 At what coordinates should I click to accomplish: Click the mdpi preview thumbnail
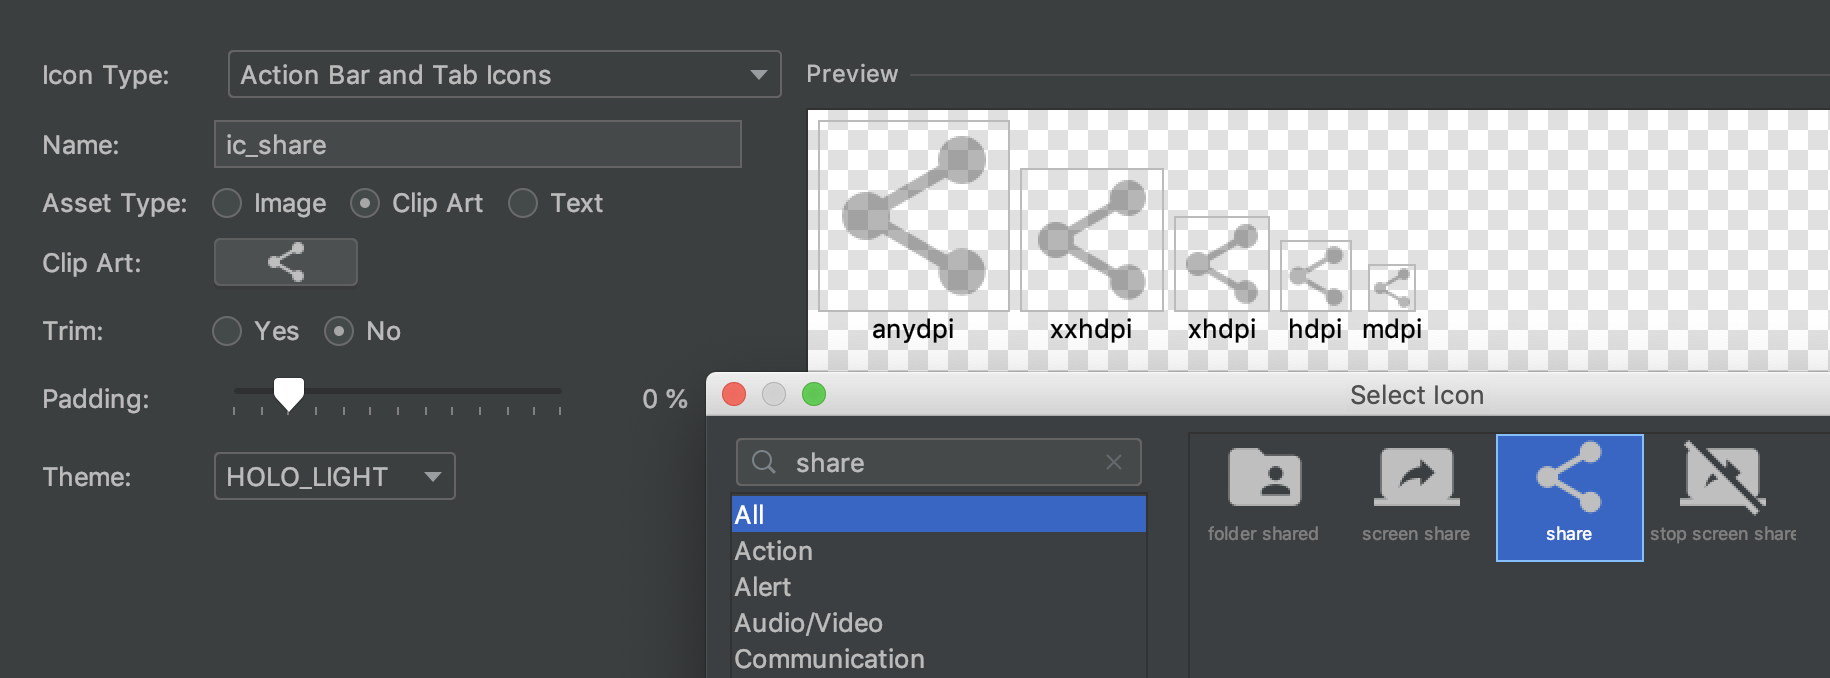(1392, 288)
